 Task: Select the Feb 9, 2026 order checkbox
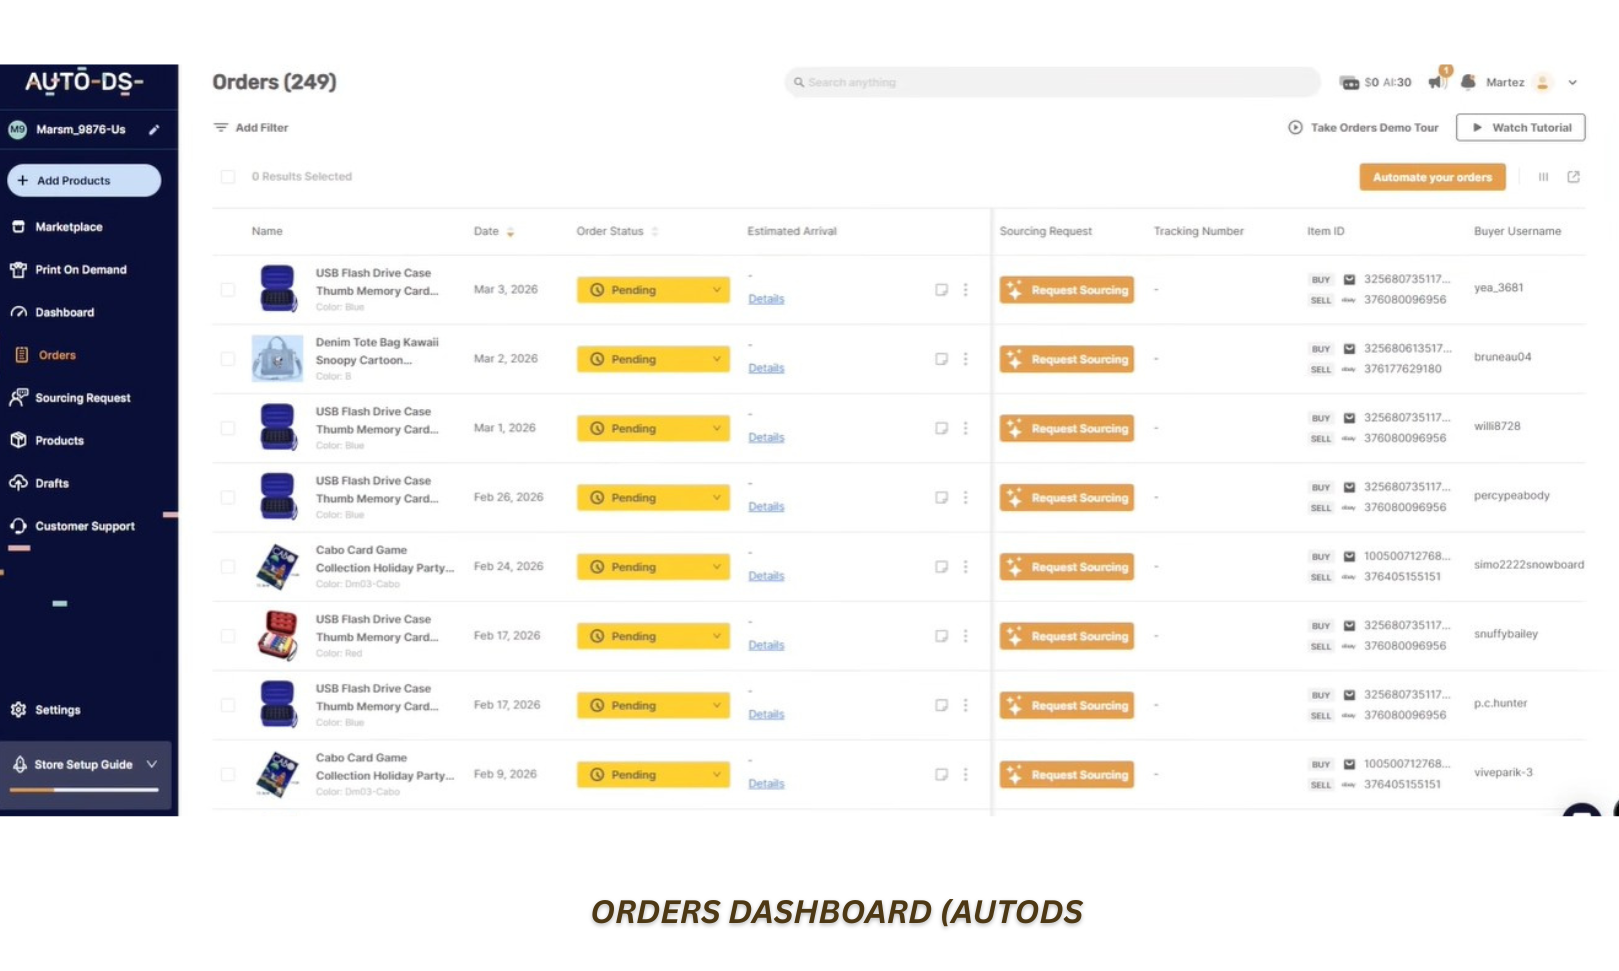click(228, 774)
